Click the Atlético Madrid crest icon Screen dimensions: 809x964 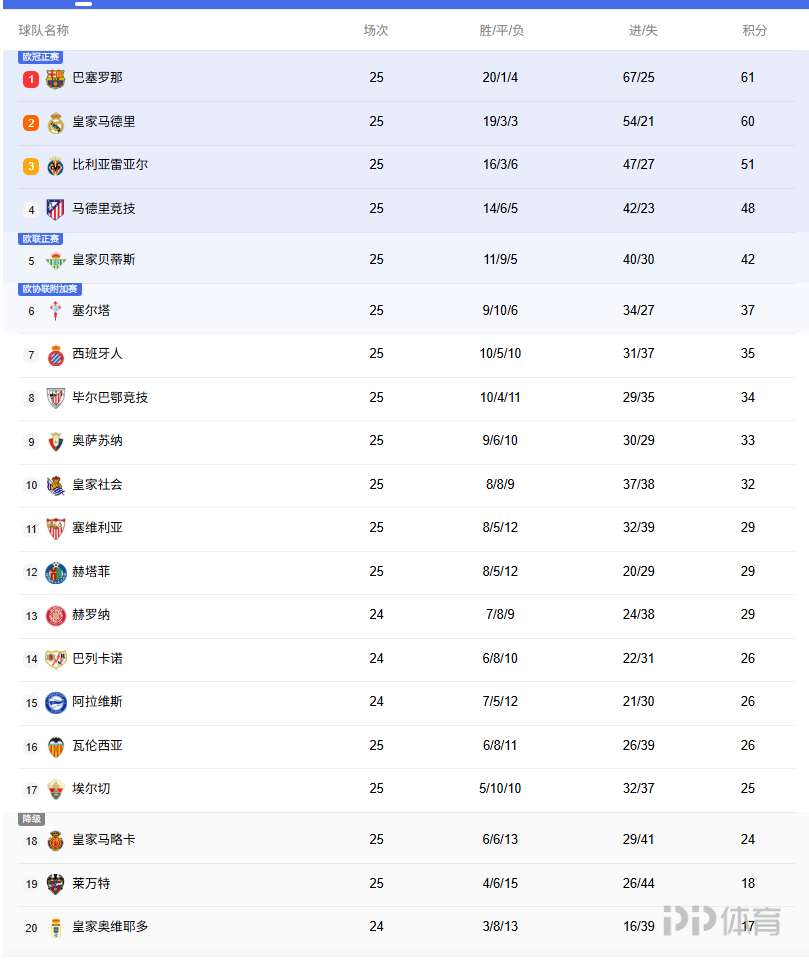56,210
